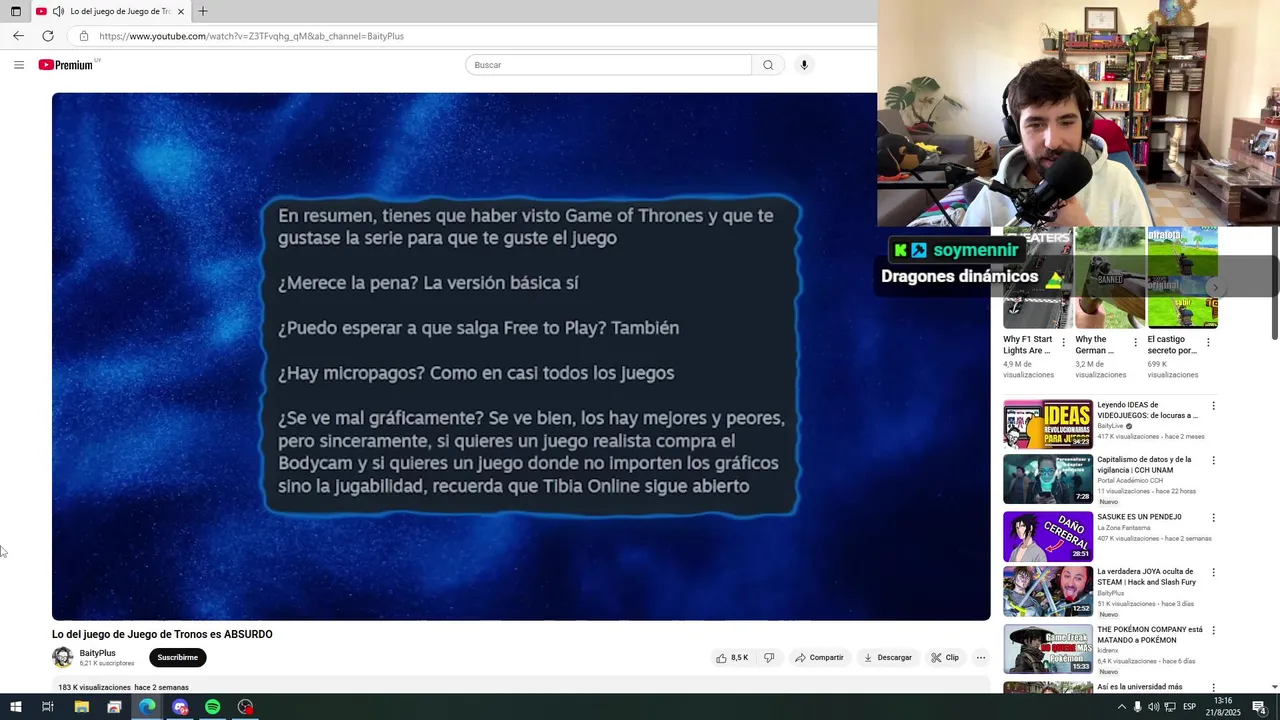Click the Buscar search field
Screen dimensions: 1280x720
pyautogui.click(x=608, y=65)
